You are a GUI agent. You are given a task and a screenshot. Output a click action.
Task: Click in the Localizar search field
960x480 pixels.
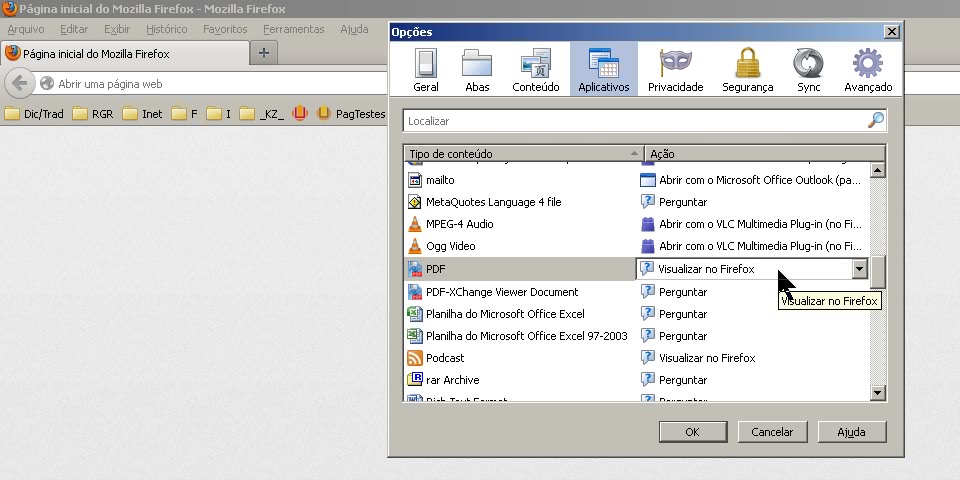635,121
